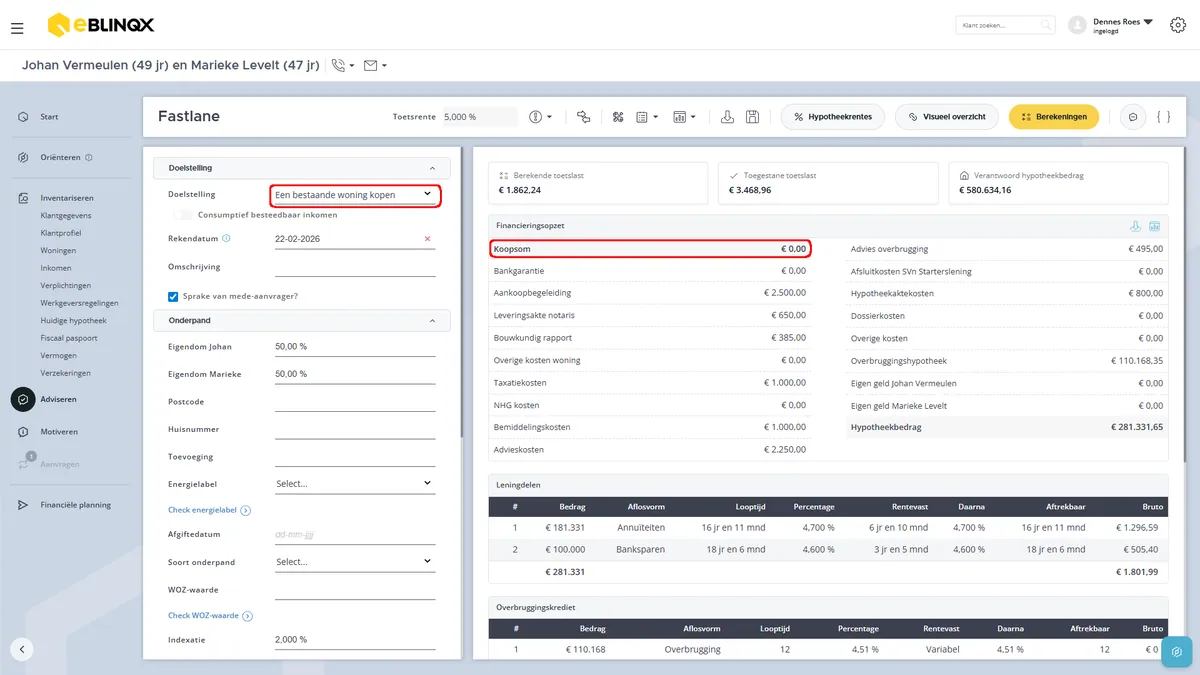Click the Toetsrente percentage field

pos(480,117)
